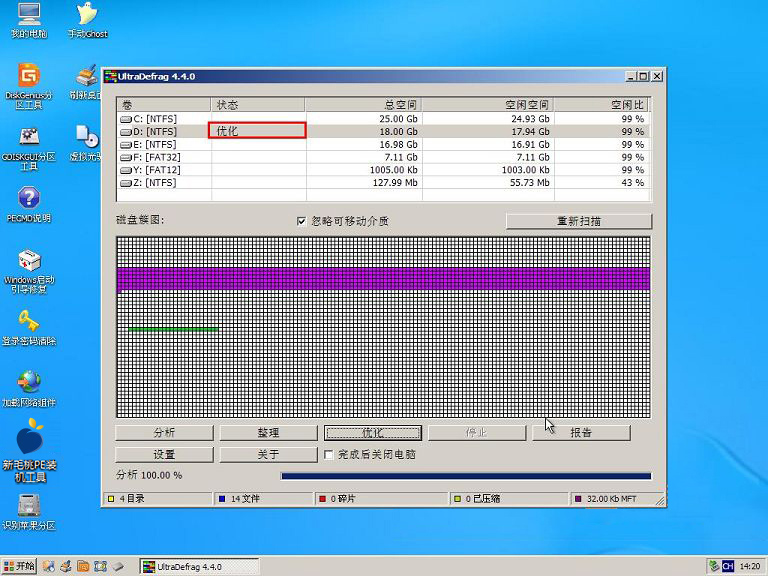Click the UltraDefrag title bar icon
This screenshot has width=768, height=576.
(111, 76)
